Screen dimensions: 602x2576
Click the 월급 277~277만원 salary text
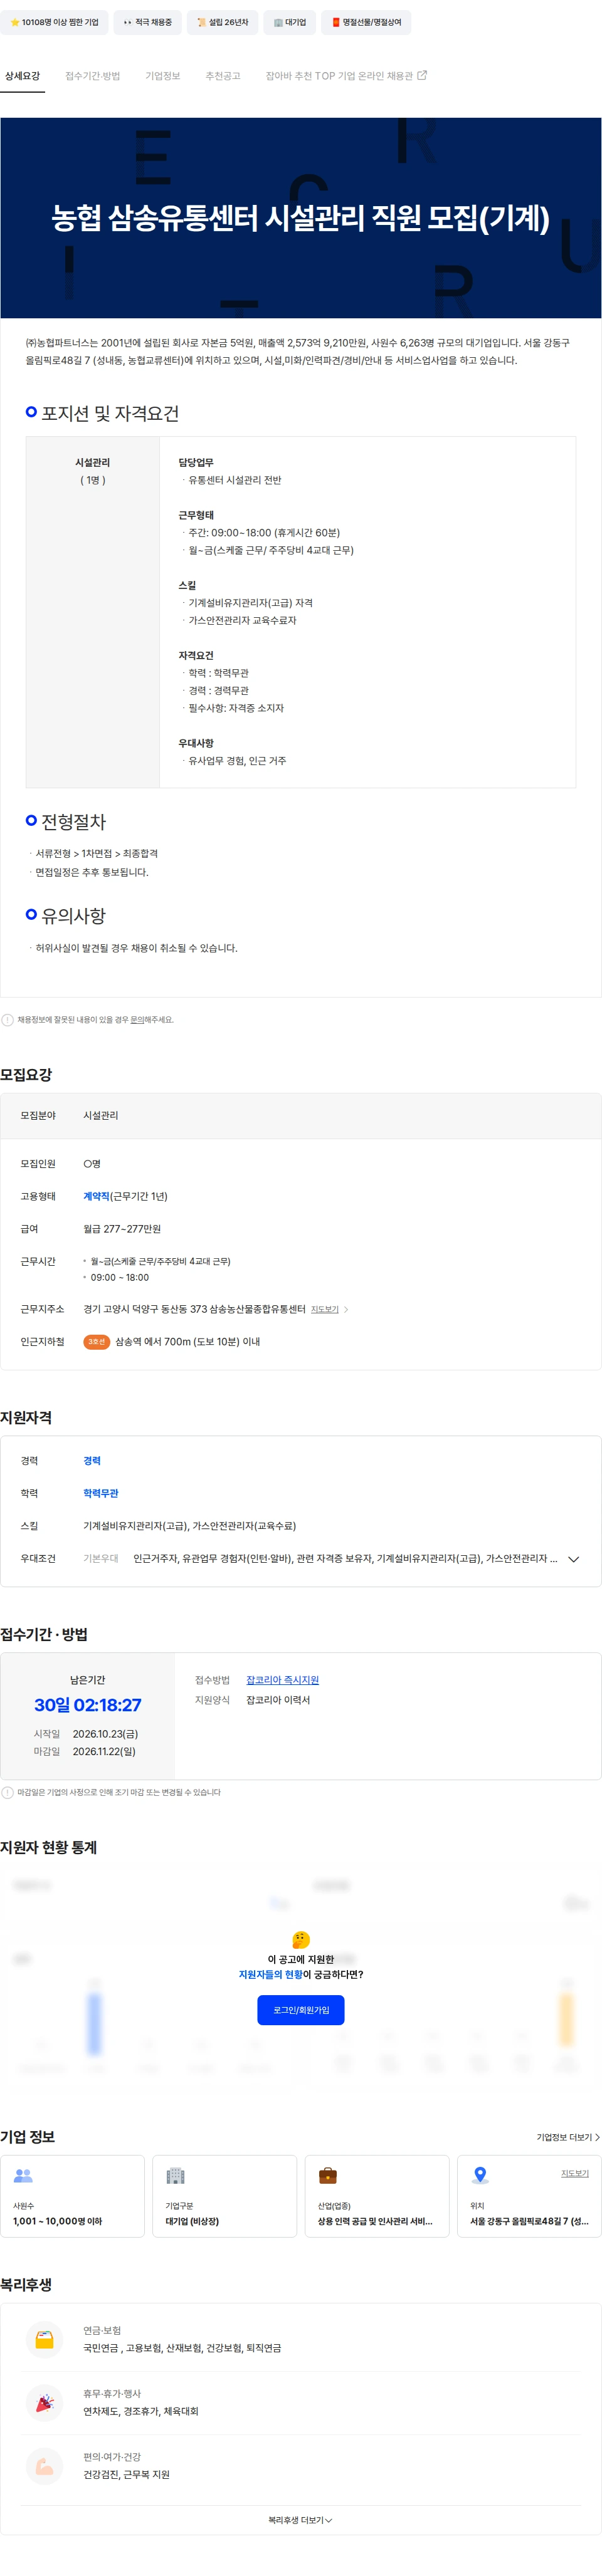(122, 1229)
